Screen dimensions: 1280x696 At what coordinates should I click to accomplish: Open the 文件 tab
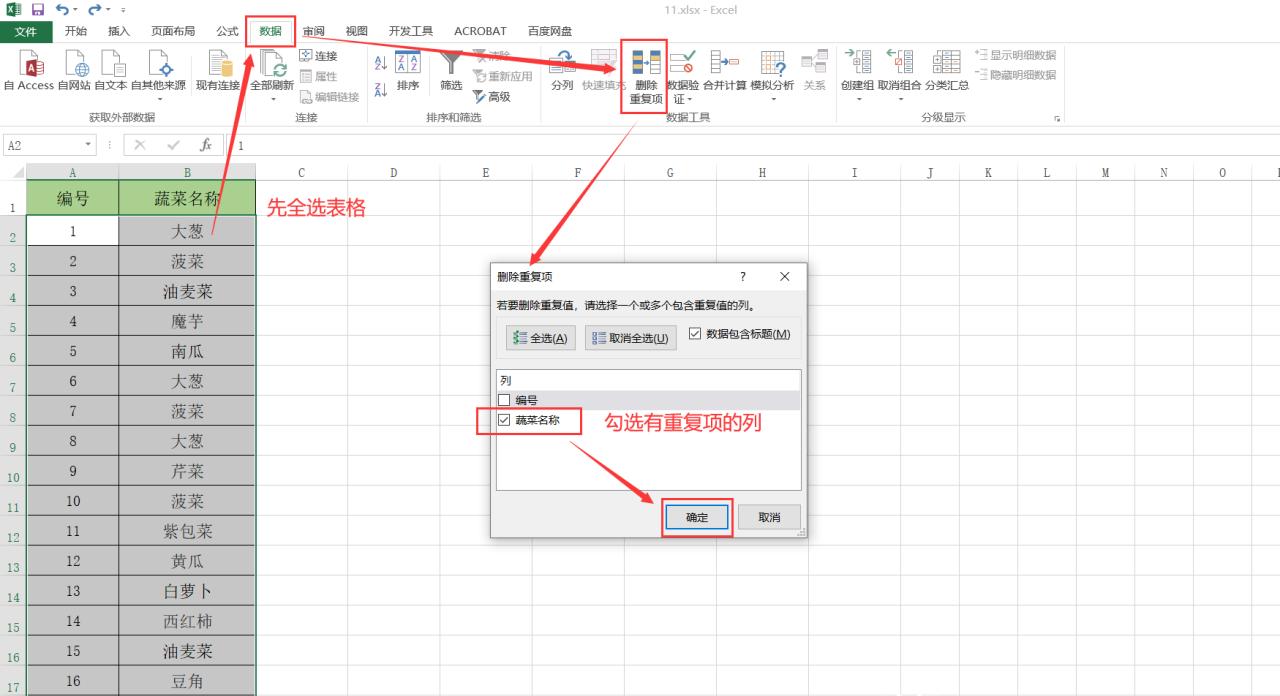tap(26, 31)
